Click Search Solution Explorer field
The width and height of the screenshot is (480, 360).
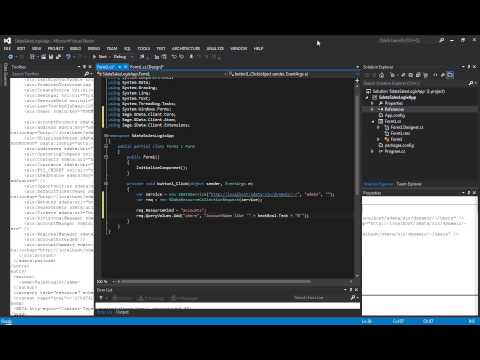pos(415,83)
